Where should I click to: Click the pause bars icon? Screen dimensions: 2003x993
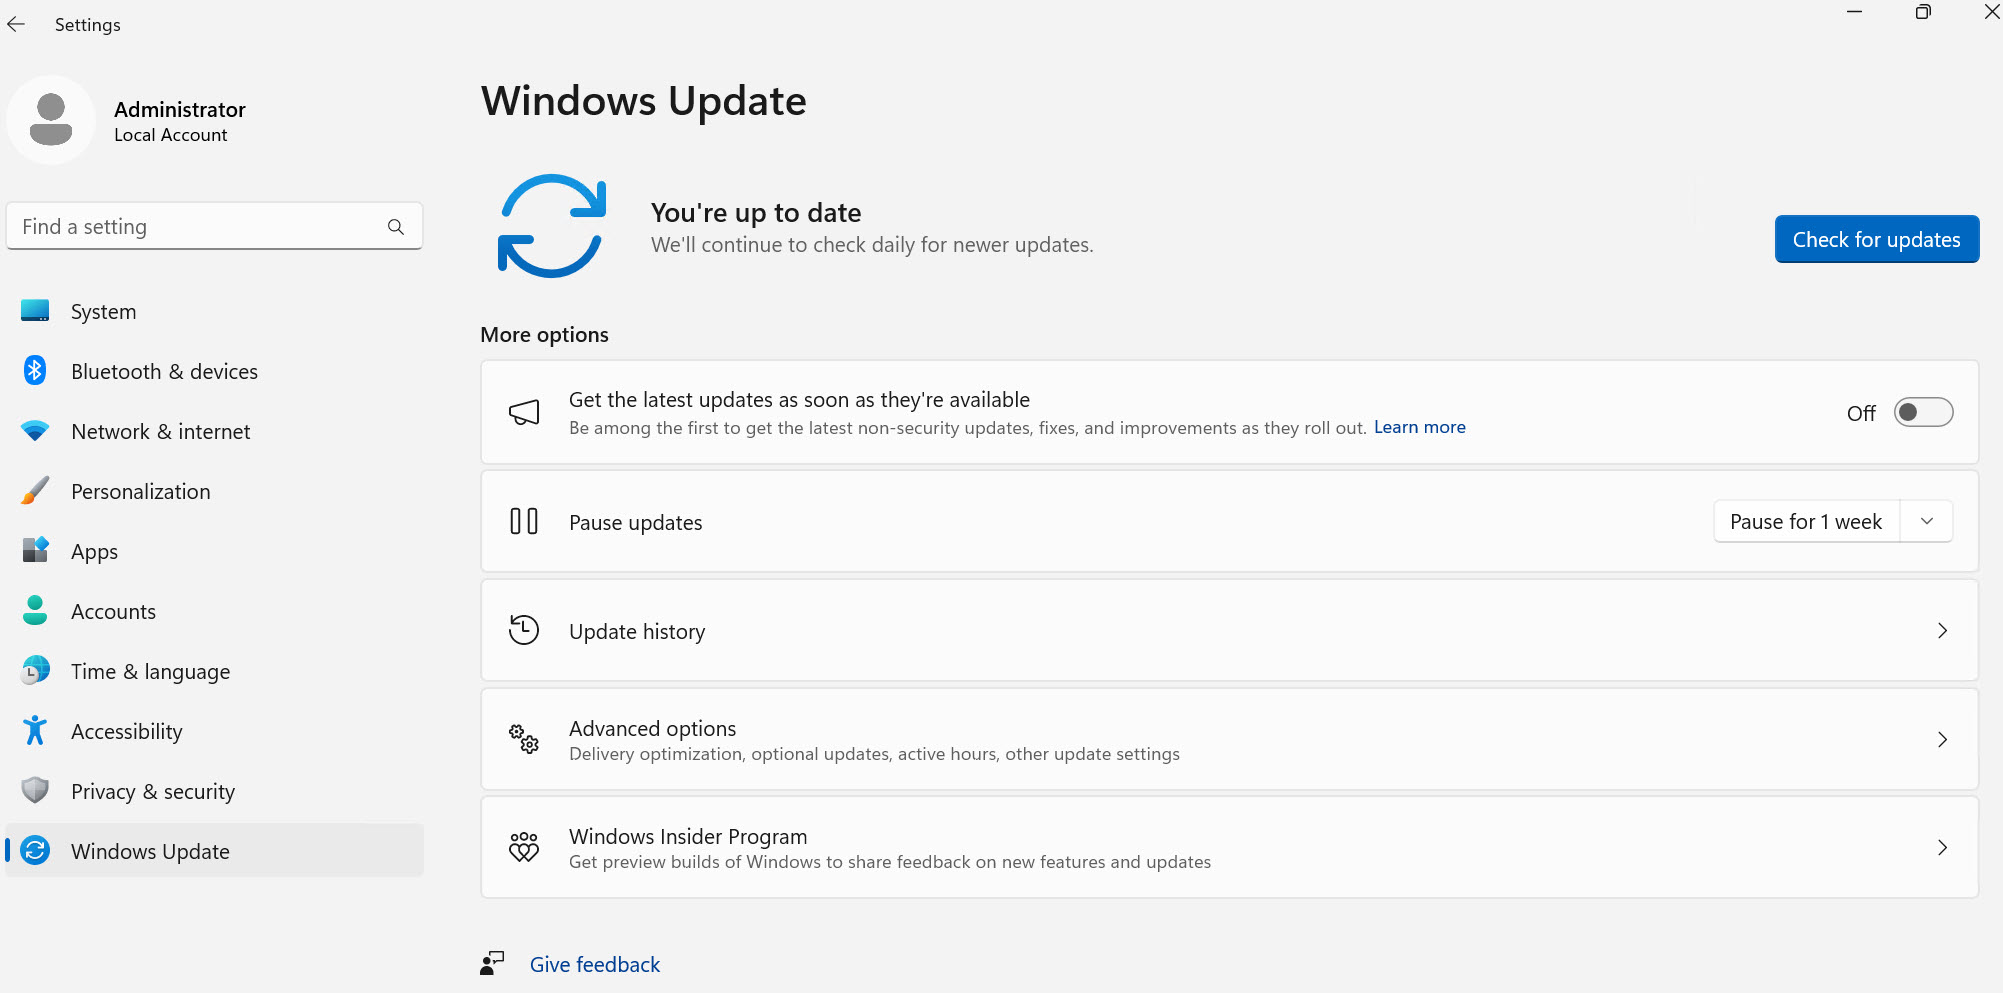click(524, 521)
